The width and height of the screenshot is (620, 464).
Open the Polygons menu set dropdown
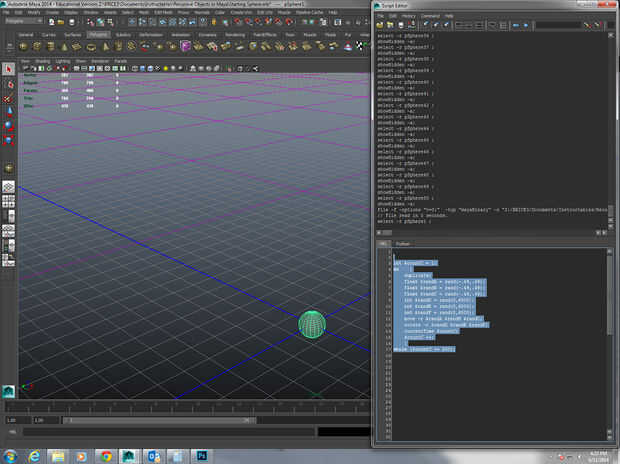[x=24, y=22]
